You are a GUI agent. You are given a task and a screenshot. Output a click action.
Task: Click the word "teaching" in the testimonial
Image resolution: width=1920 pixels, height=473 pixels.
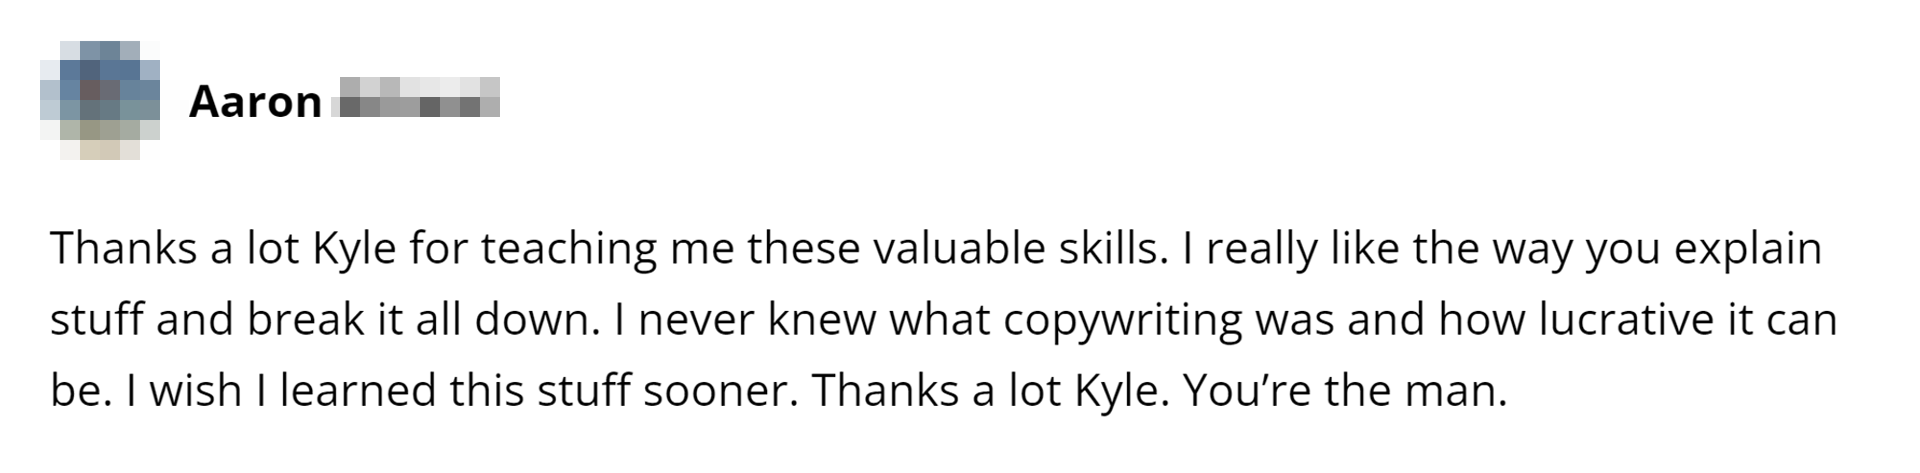tap(569, 249)
